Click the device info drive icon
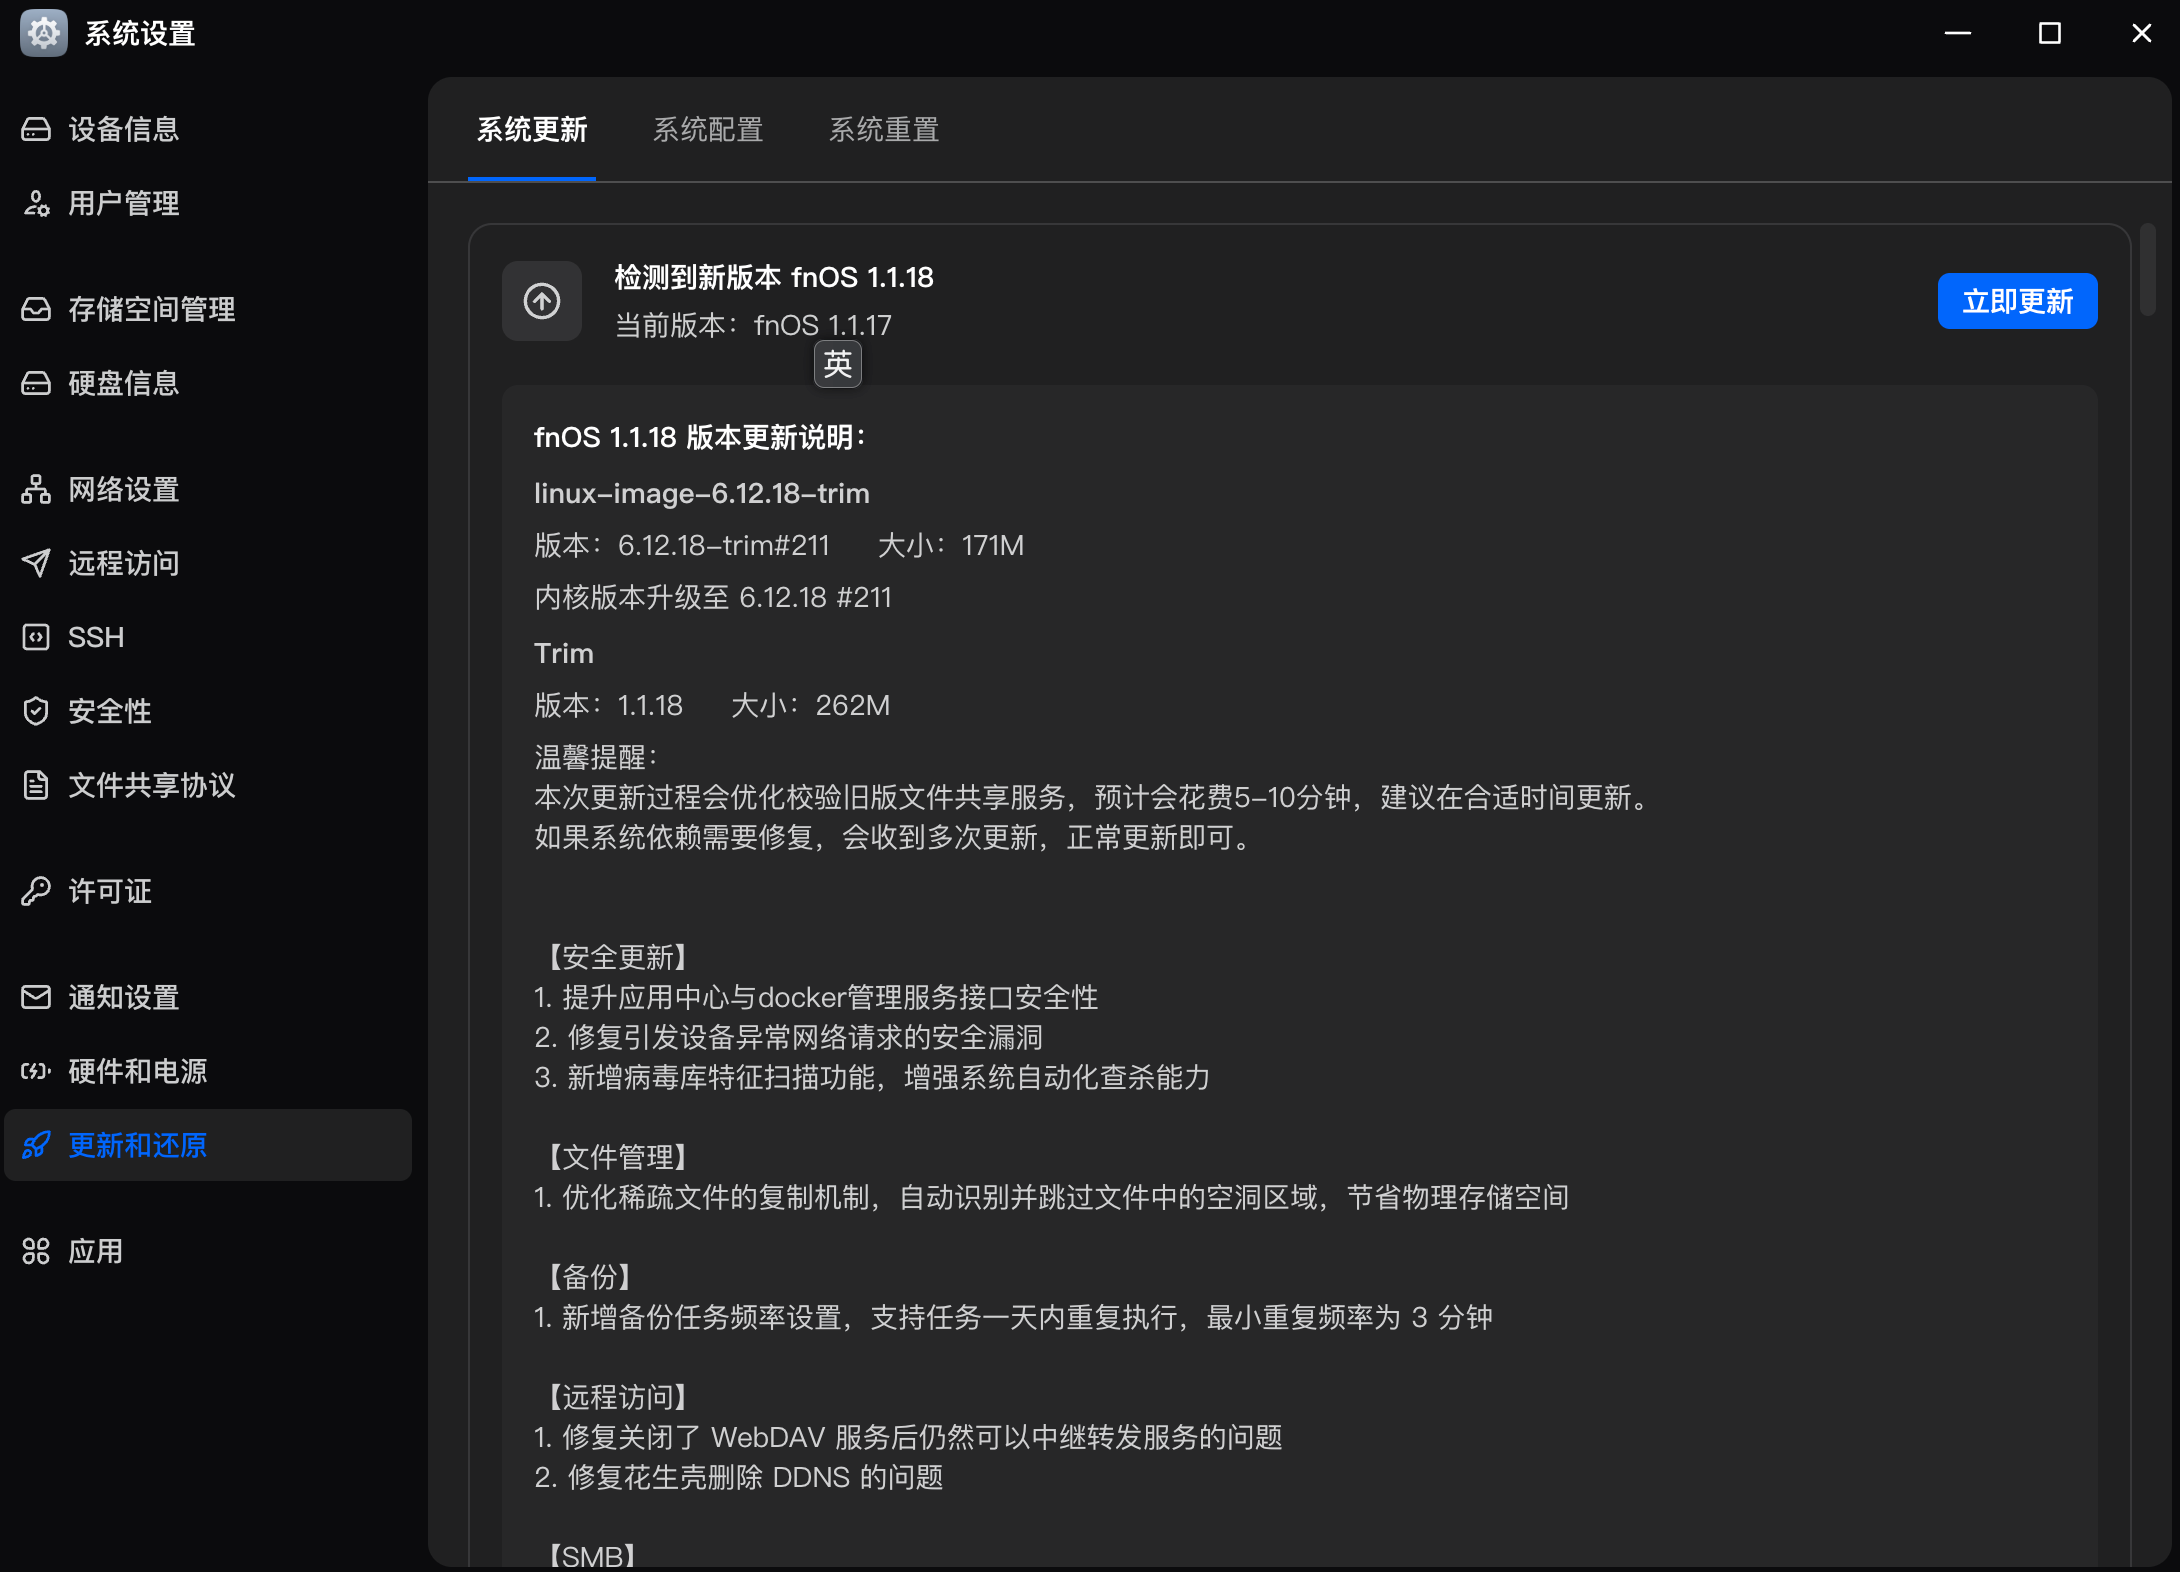Image resolution: width=2180 pixels, height=1572 pixels. 36,129
